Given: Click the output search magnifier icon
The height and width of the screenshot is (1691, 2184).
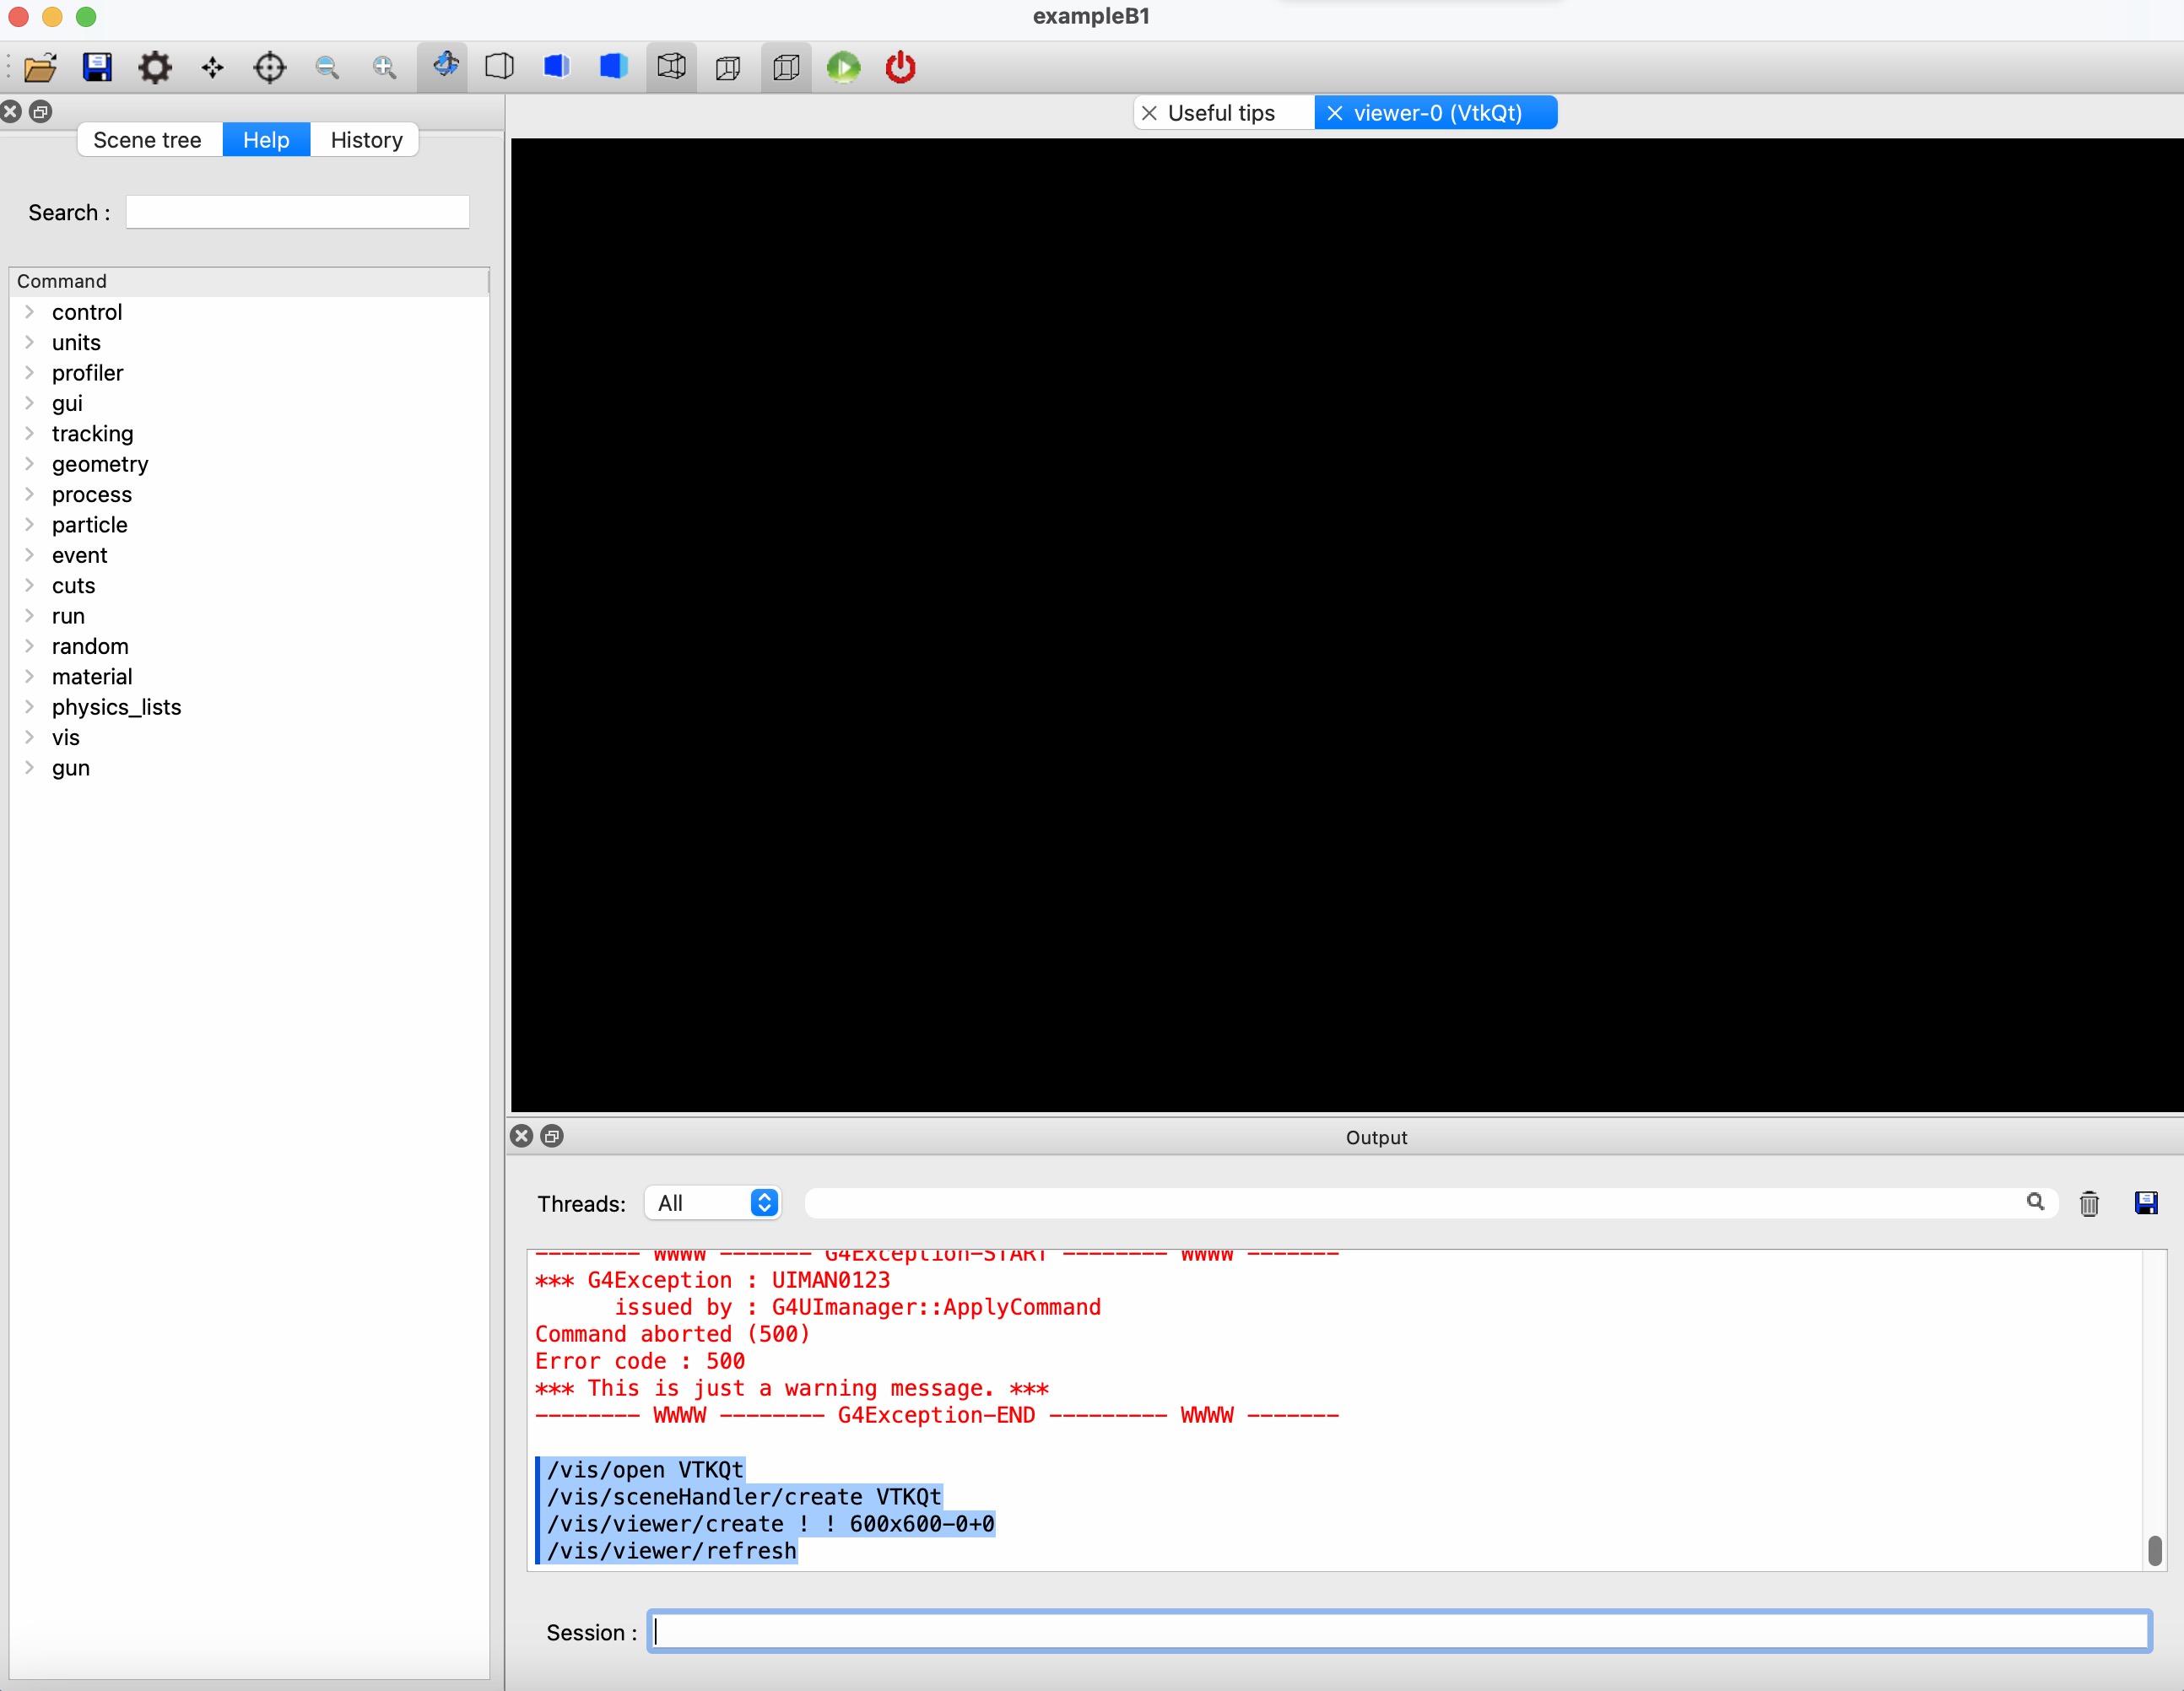Looking at the screenshot, I should click(x=2035, y=1202).
